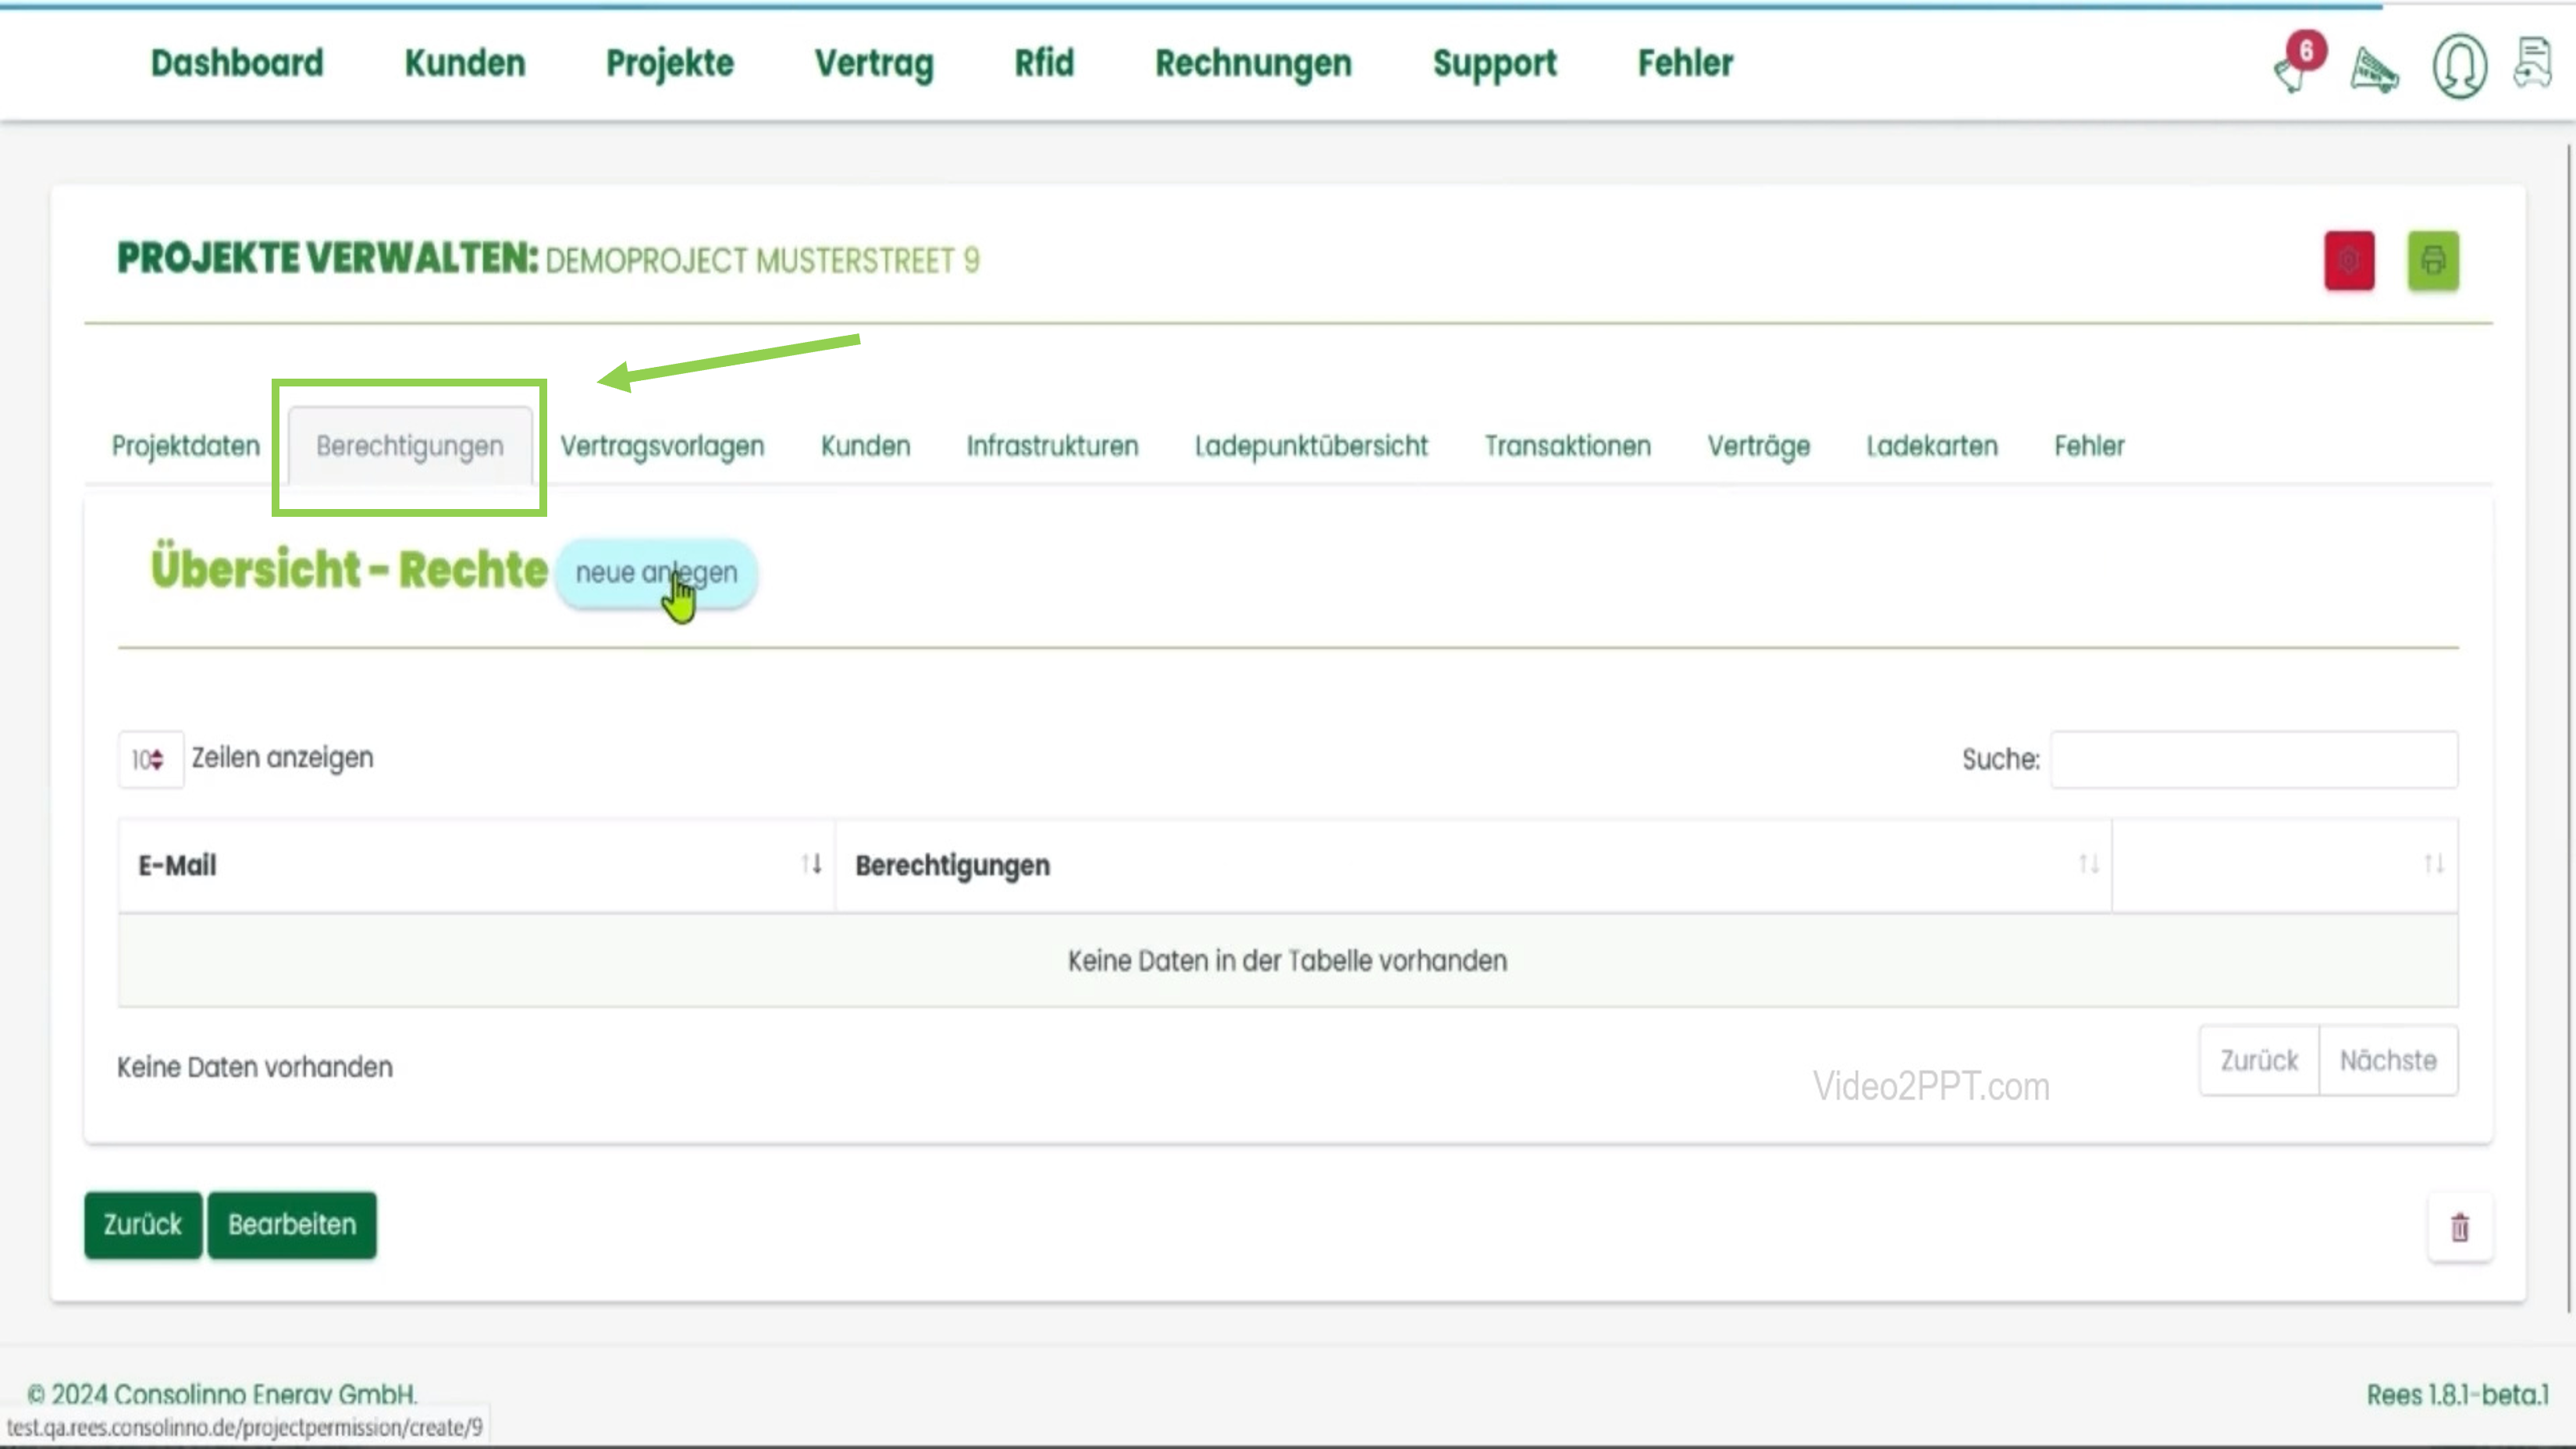The height and width of the screenshot is (1449, 2576).
Task: Toggle sorting on the Berechtigungen column
Action: pyautogui.click(x=2088, y=864)
